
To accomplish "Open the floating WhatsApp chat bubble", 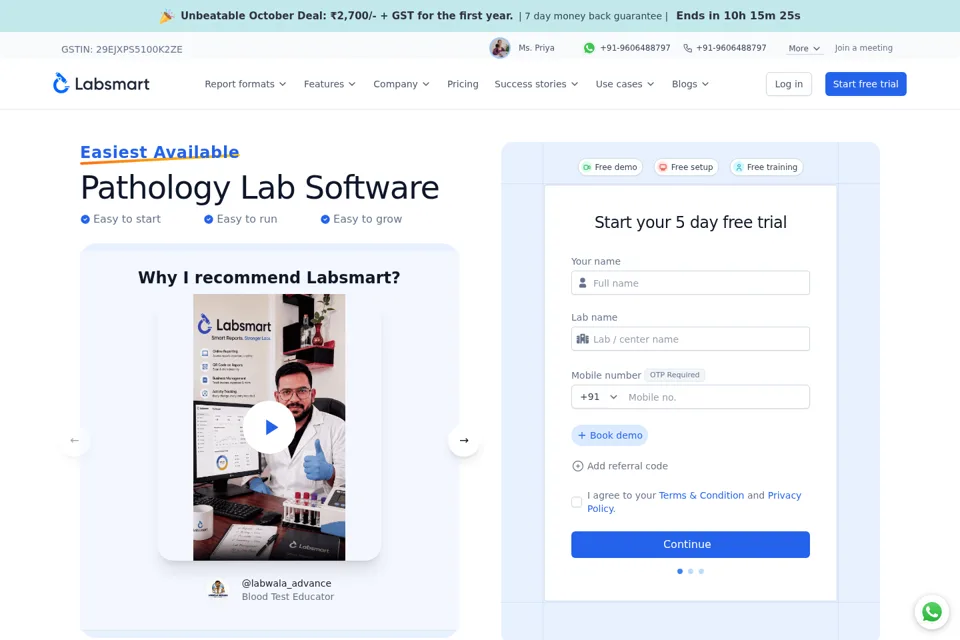I will coord(931,611).
